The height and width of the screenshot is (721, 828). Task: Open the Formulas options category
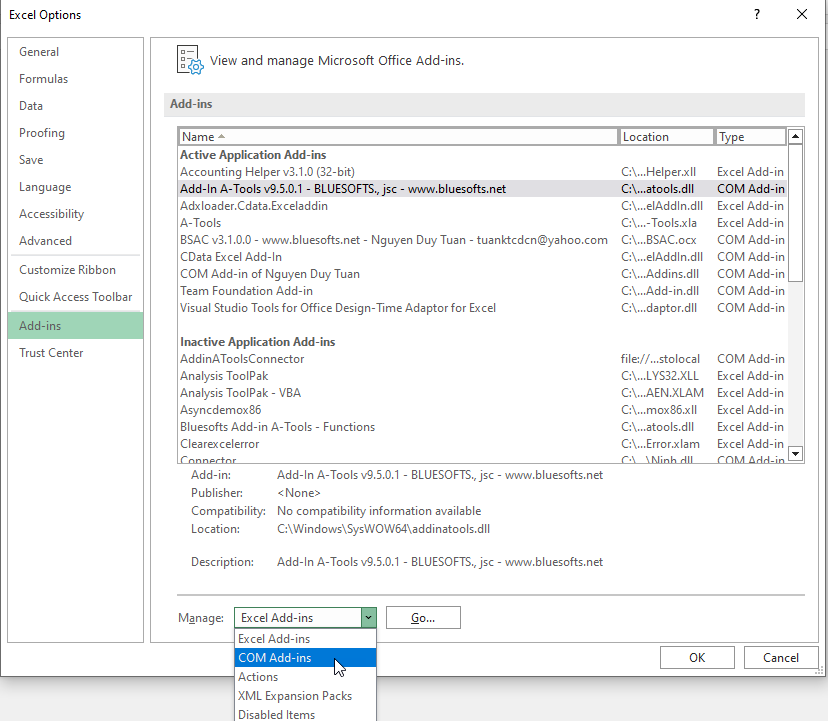pyautogui.click(x=76, y=79)
